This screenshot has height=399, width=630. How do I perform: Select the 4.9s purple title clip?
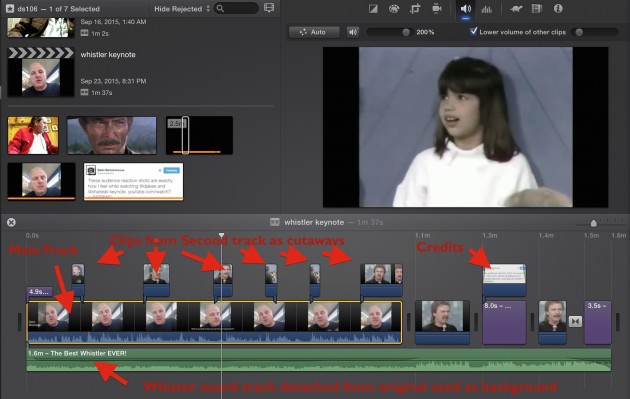point(39,293)
